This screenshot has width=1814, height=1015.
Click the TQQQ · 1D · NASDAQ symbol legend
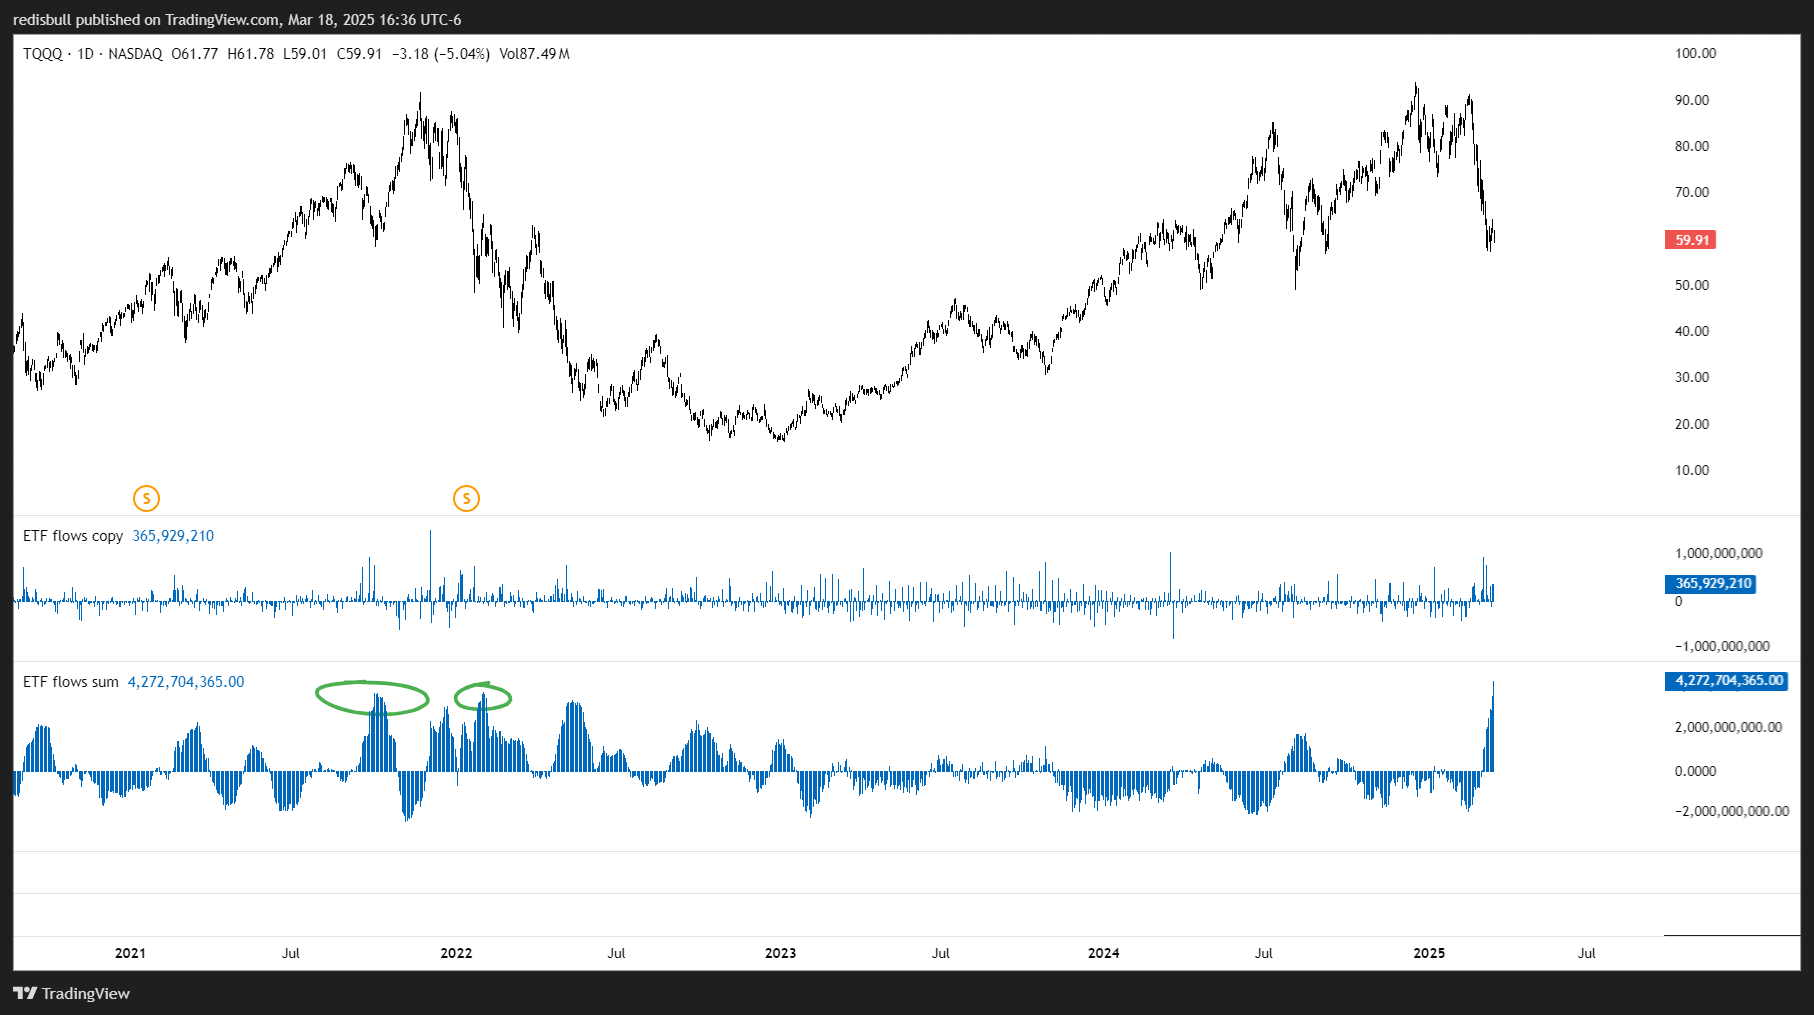[93, 54]
